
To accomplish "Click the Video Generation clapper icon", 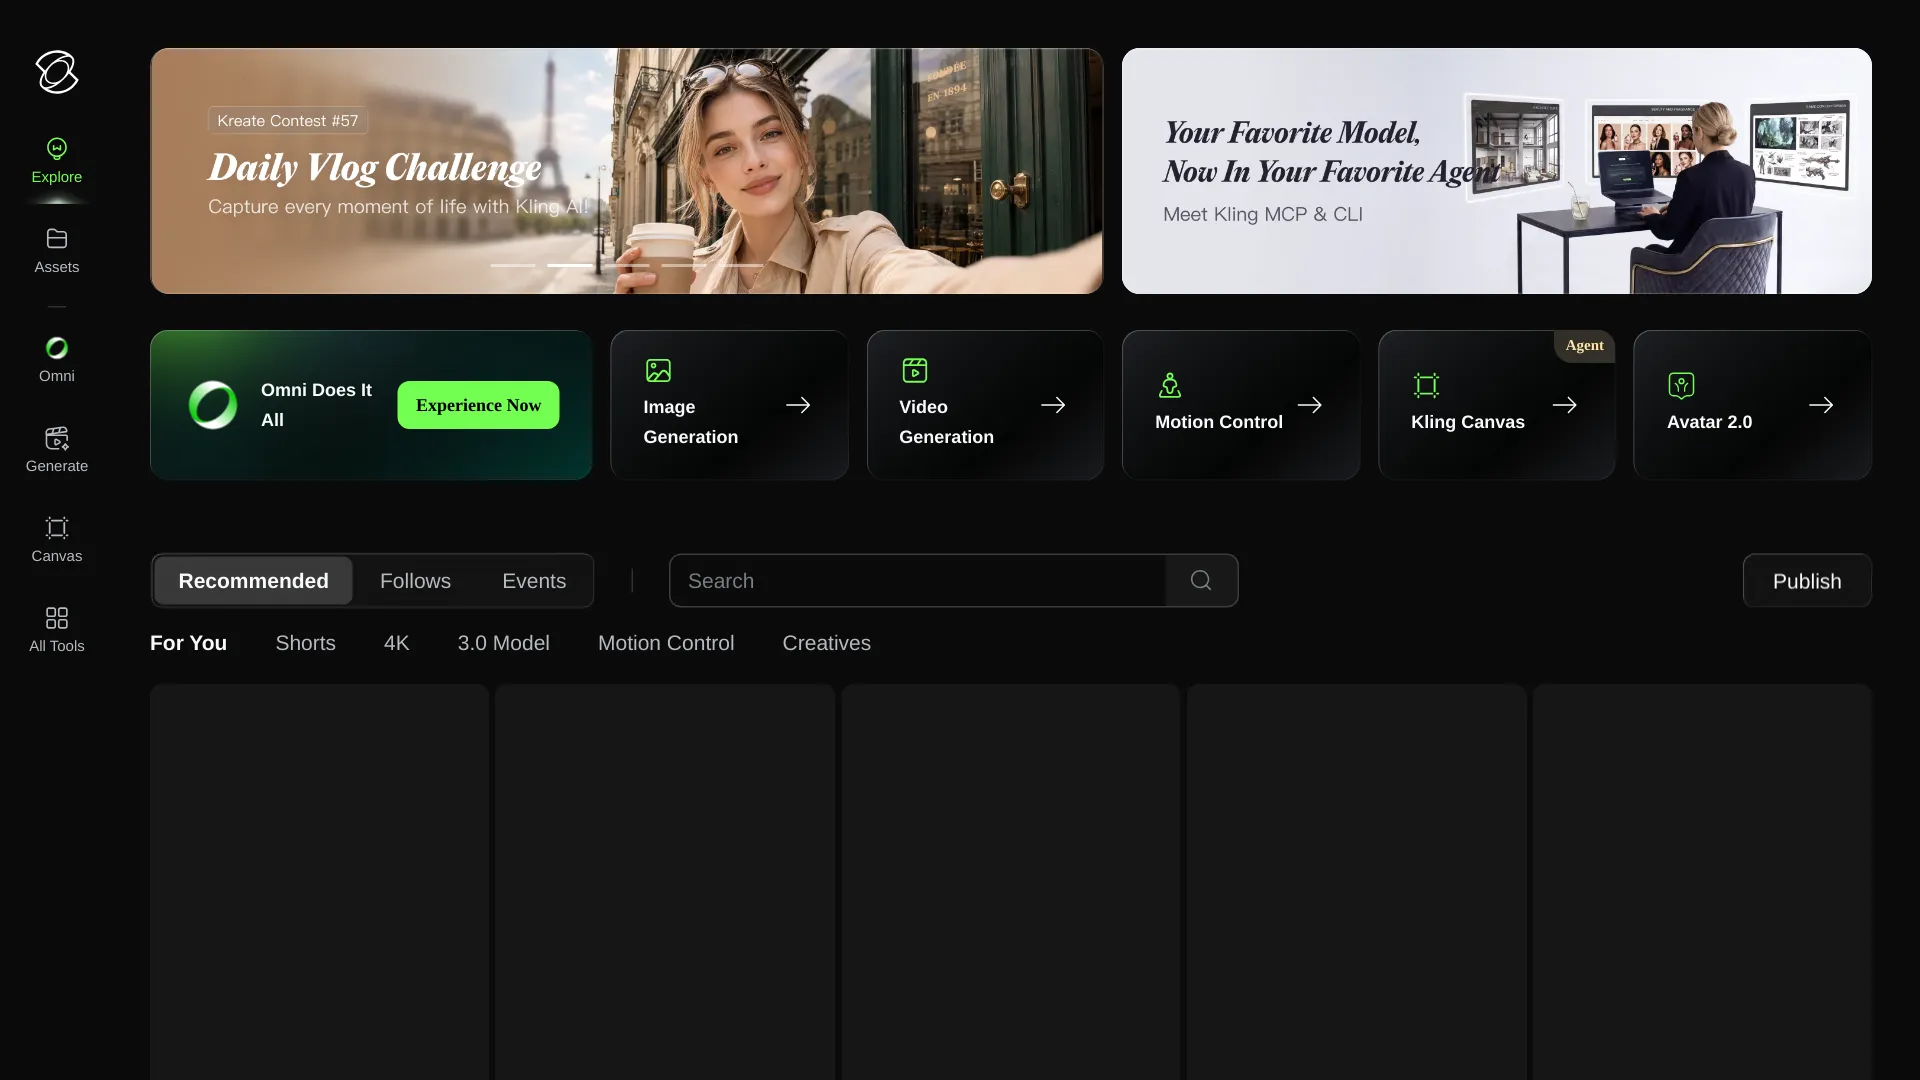I will pyautogui.click(x=914, y=370).
